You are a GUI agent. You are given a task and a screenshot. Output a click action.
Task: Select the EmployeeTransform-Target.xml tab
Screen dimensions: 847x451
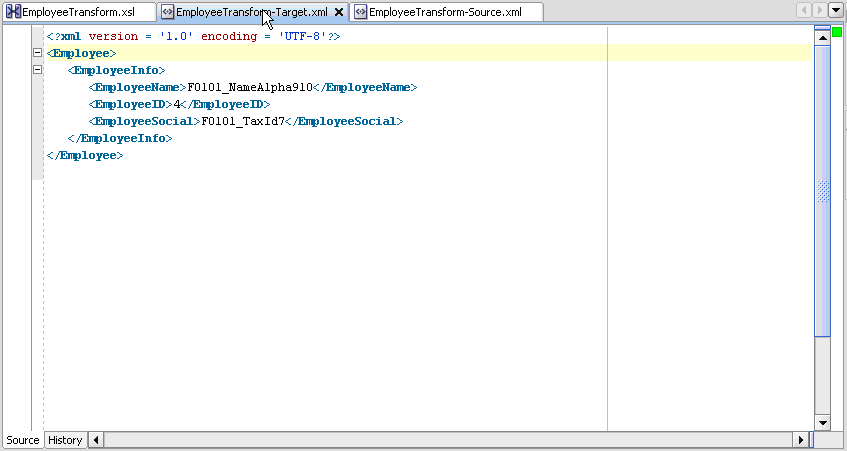252,12
